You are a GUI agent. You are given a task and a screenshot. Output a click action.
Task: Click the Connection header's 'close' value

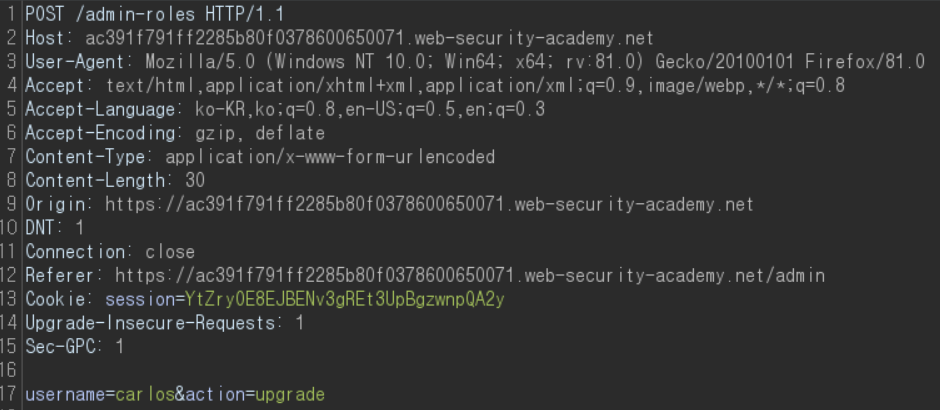(170, 251)
